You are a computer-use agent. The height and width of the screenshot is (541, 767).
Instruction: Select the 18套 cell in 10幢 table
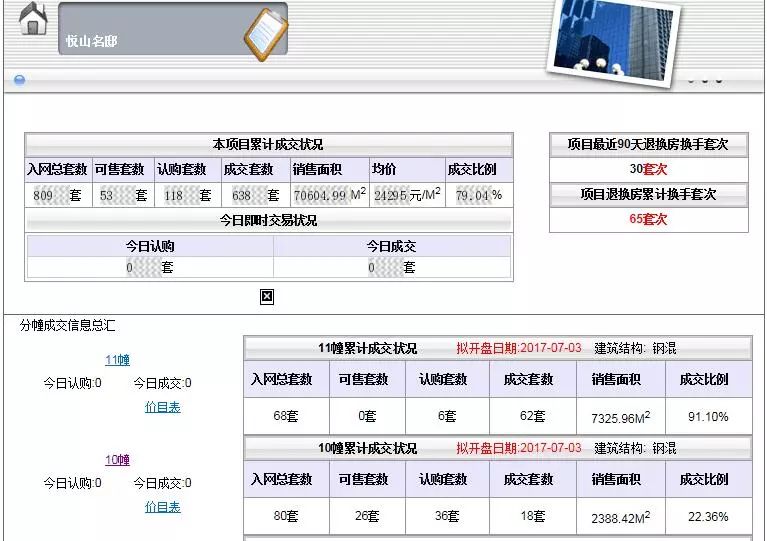533,516
